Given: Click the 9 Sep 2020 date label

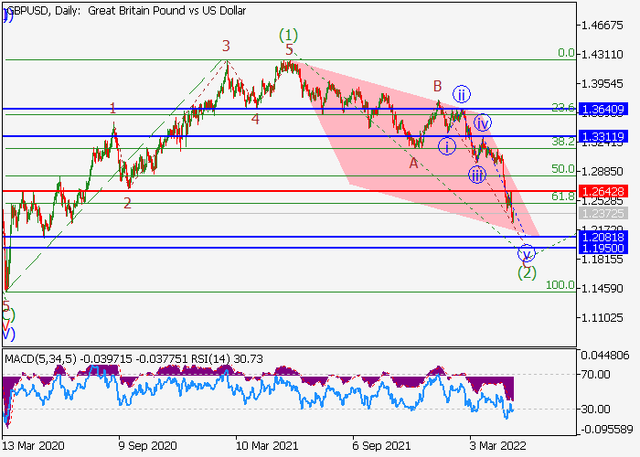Looking at the screenshot, I should [x=148, y=445].
